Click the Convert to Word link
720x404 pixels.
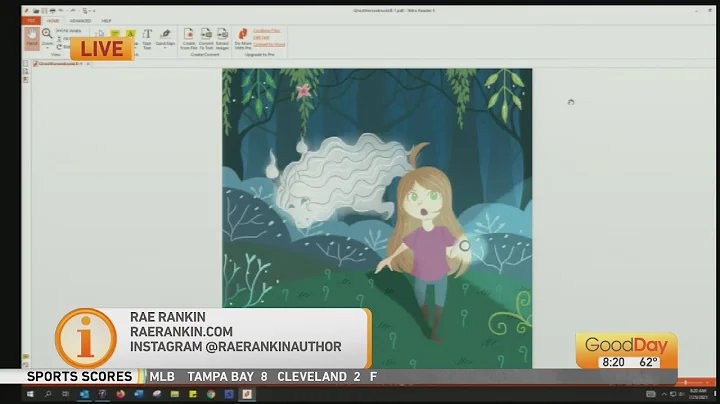click(269, 45)
